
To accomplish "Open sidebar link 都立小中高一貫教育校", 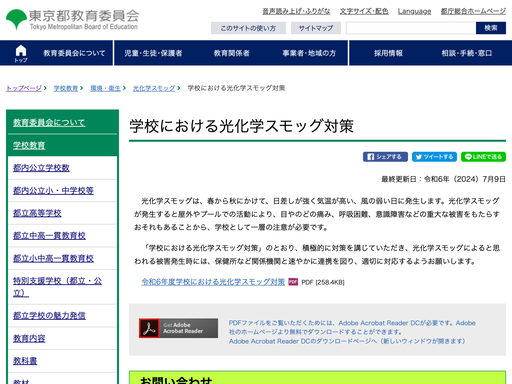I will pyautogui.click(x=53, y=258).
